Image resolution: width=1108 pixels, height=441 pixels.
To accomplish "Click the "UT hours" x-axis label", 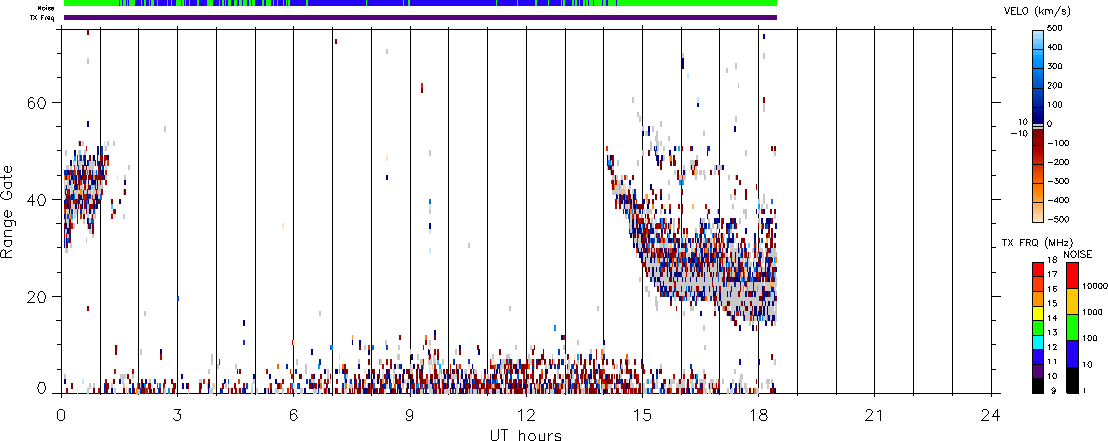I will pos(526,434).
